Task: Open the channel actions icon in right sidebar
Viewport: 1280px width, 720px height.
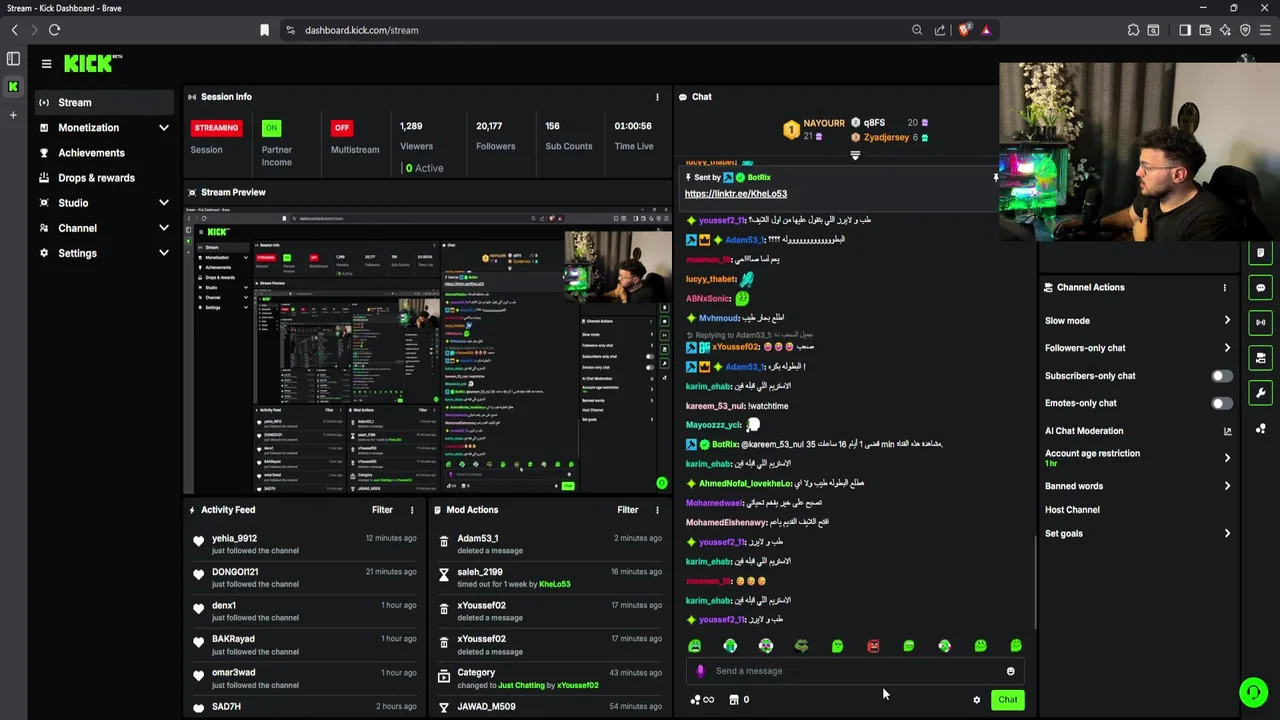Action: [1260, 357]
